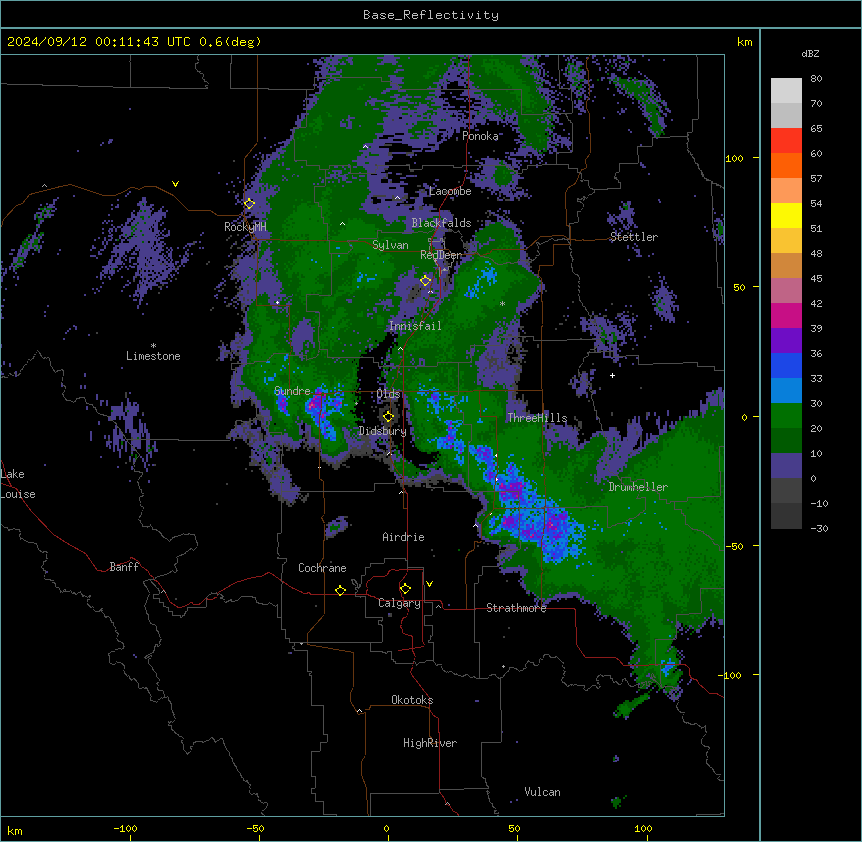The height and width of the screenshot is (842, 862).
Task: Click the -100 tick on the bottom axis
Action: tap(126, 828)
